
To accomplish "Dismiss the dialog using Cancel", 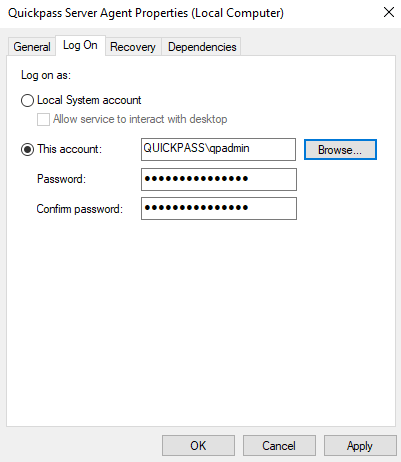I will pos(279,445).
